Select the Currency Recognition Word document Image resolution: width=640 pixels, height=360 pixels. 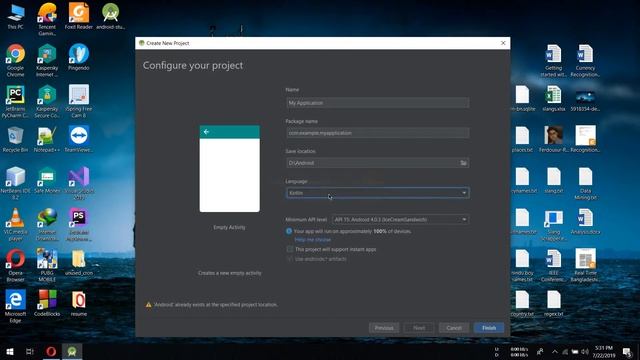pyautogui.click(x=585, y=60)
